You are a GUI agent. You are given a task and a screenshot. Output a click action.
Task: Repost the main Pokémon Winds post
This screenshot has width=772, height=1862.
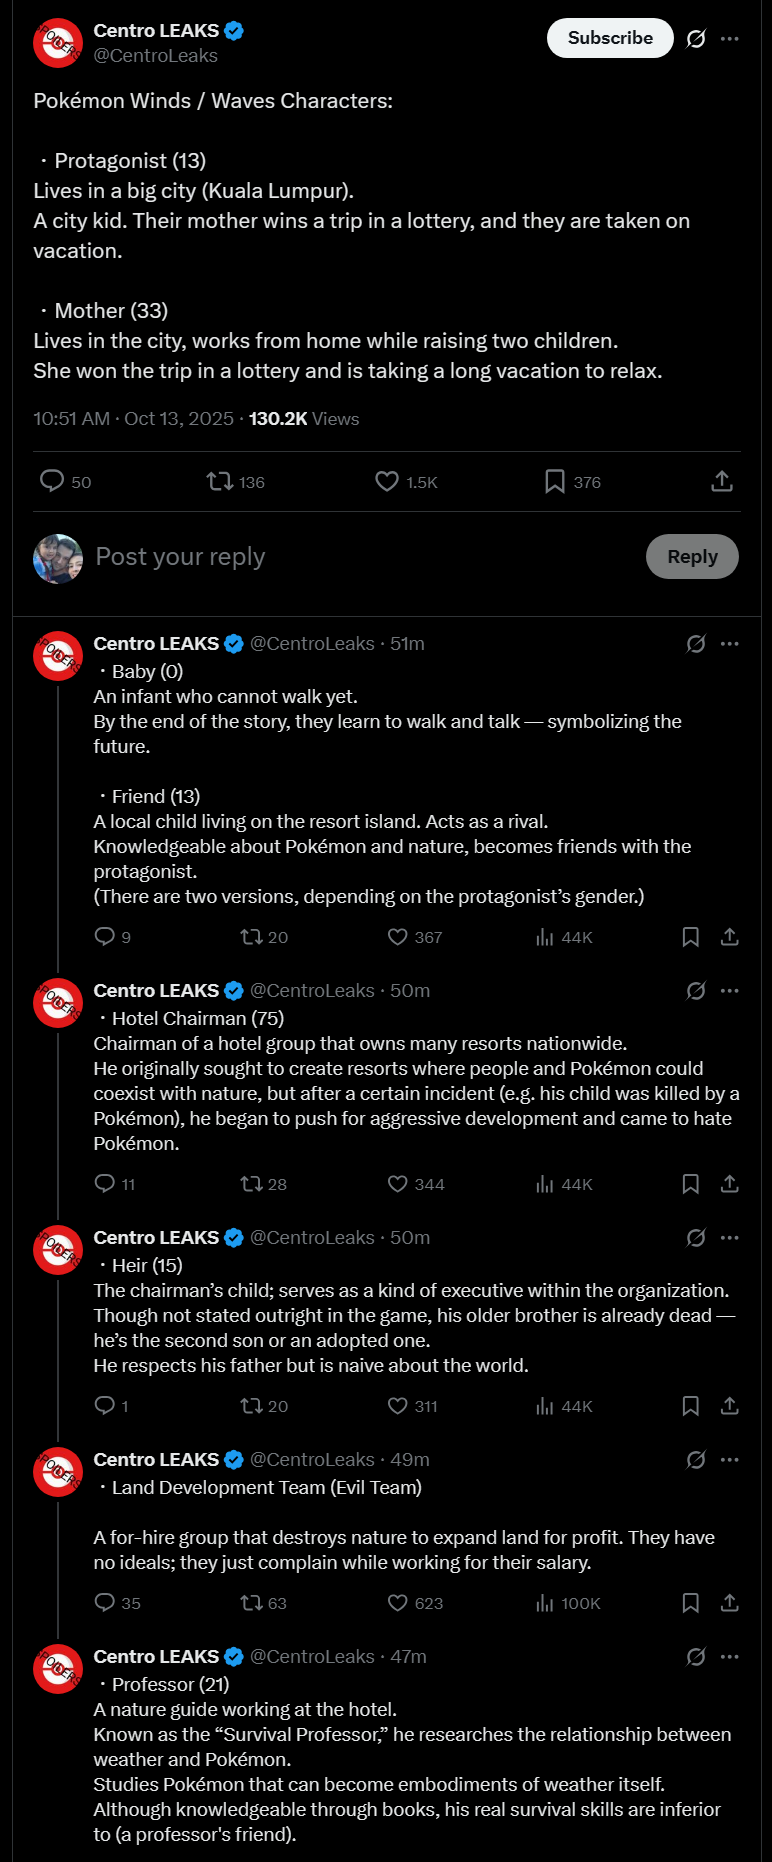(219, 482)
